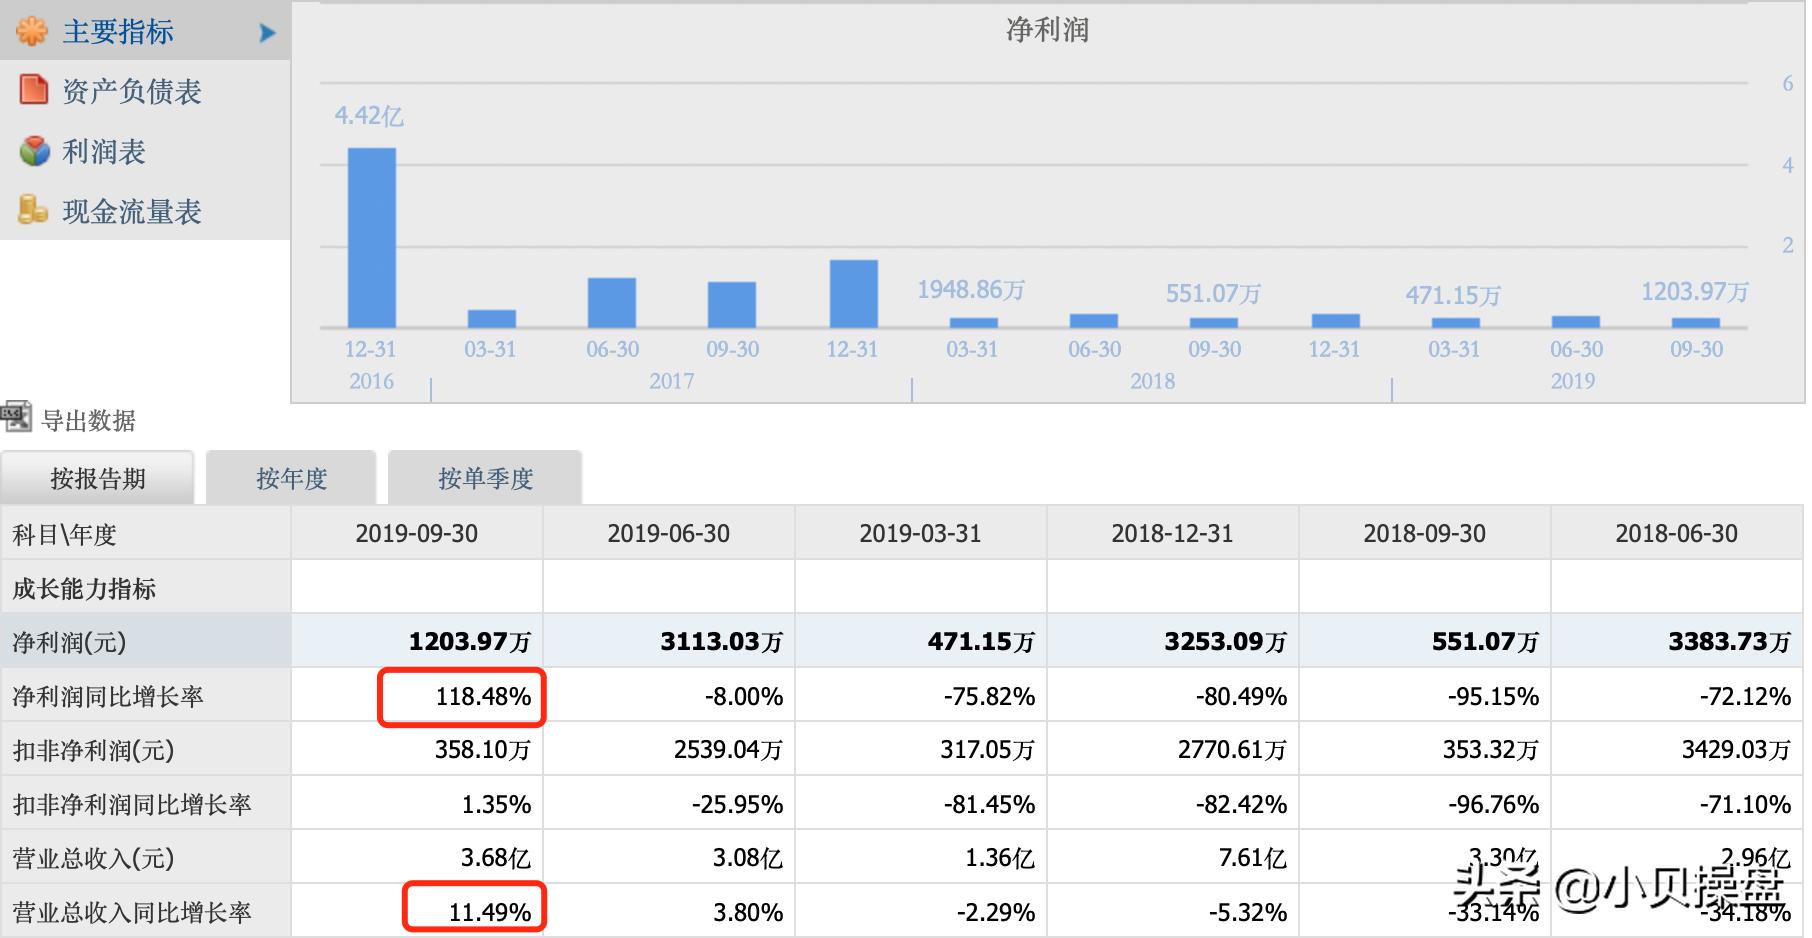
Task: Select the 2017 03-31 chart bar
Action: coord(492,319)
